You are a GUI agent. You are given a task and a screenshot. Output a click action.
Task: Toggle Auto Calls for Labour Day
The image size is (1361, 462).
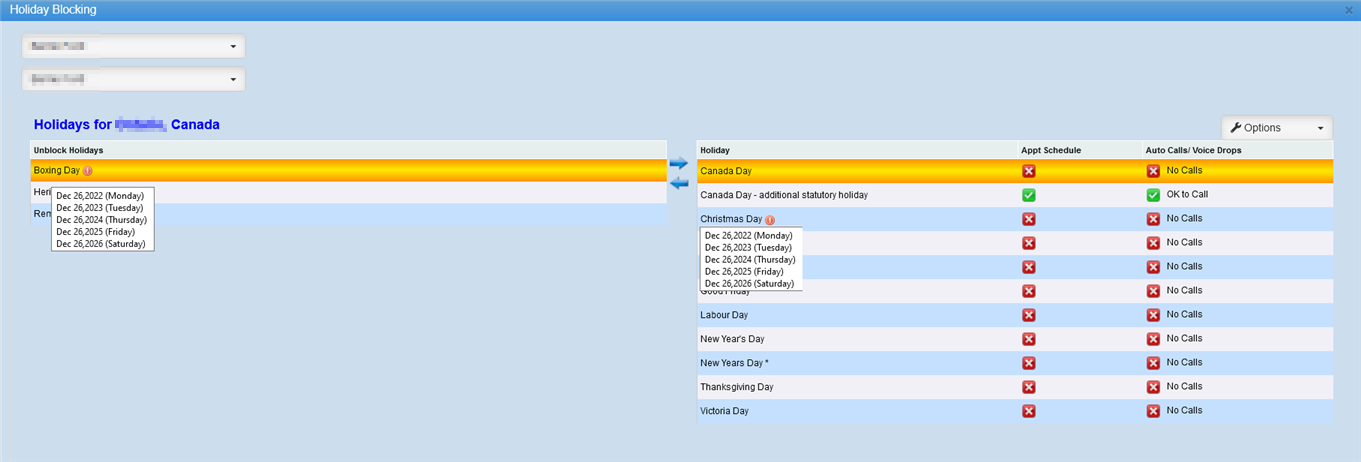click(x=1153, y=315)
